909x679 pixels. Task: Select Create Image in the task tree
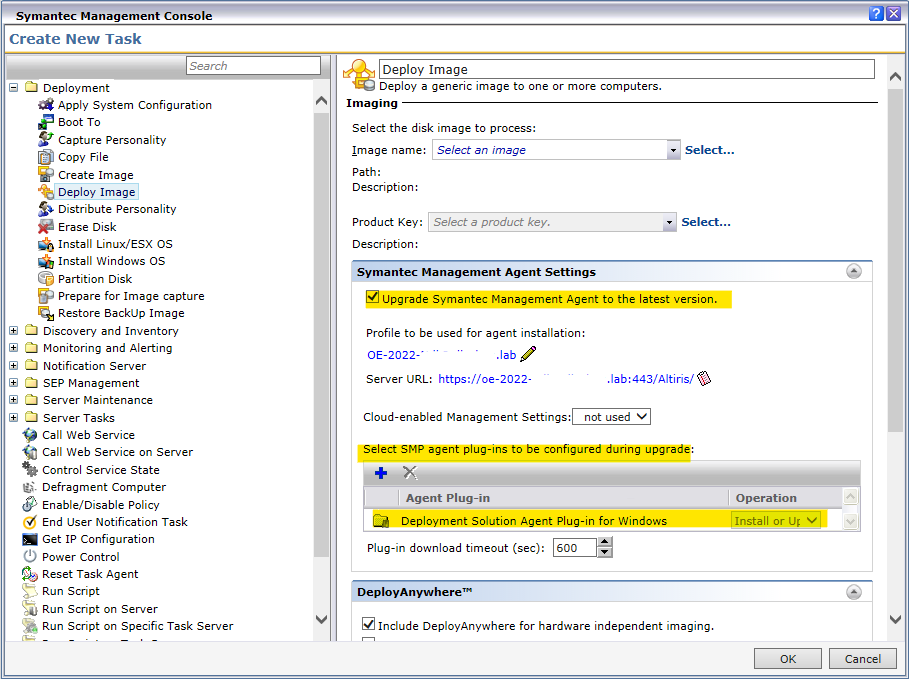pos(95,175)
